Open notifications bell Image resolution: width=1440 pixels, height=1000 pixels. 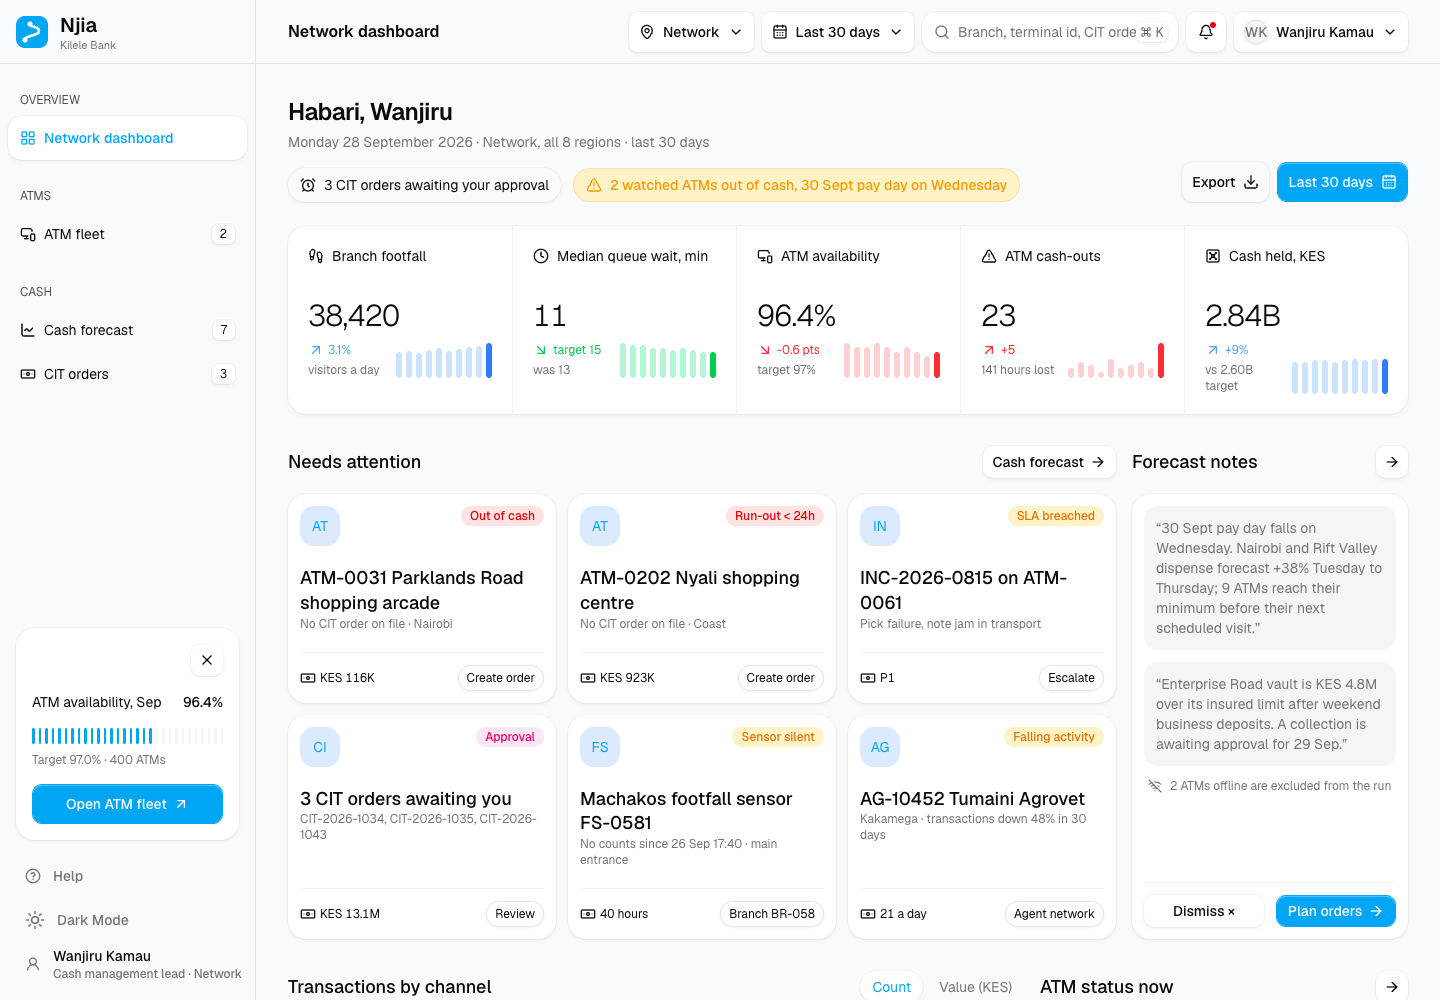click(x=1206, y=32)
